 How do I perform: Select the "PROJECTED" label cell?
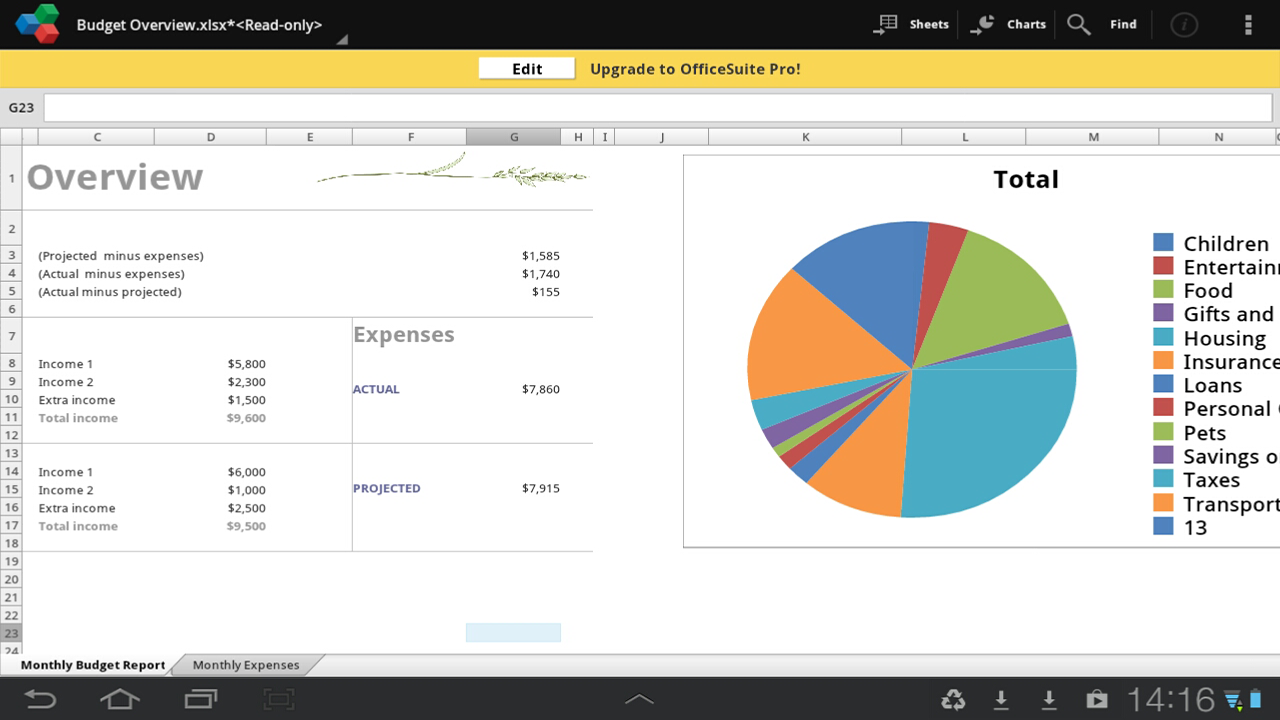click(387, 488)
